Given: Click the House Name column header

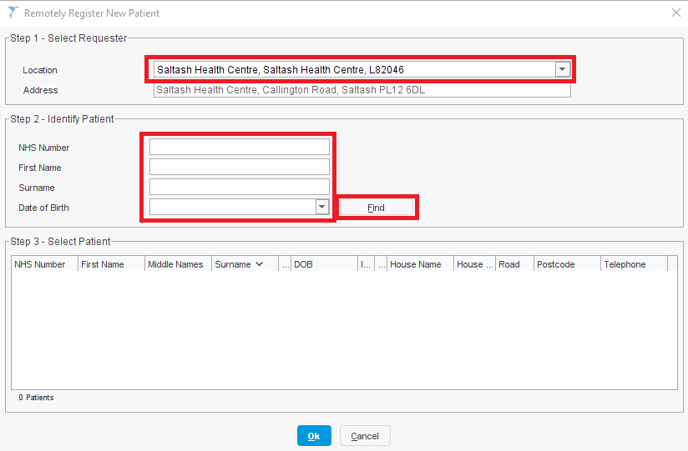Looking at the screenshot, I should (418, 264).
